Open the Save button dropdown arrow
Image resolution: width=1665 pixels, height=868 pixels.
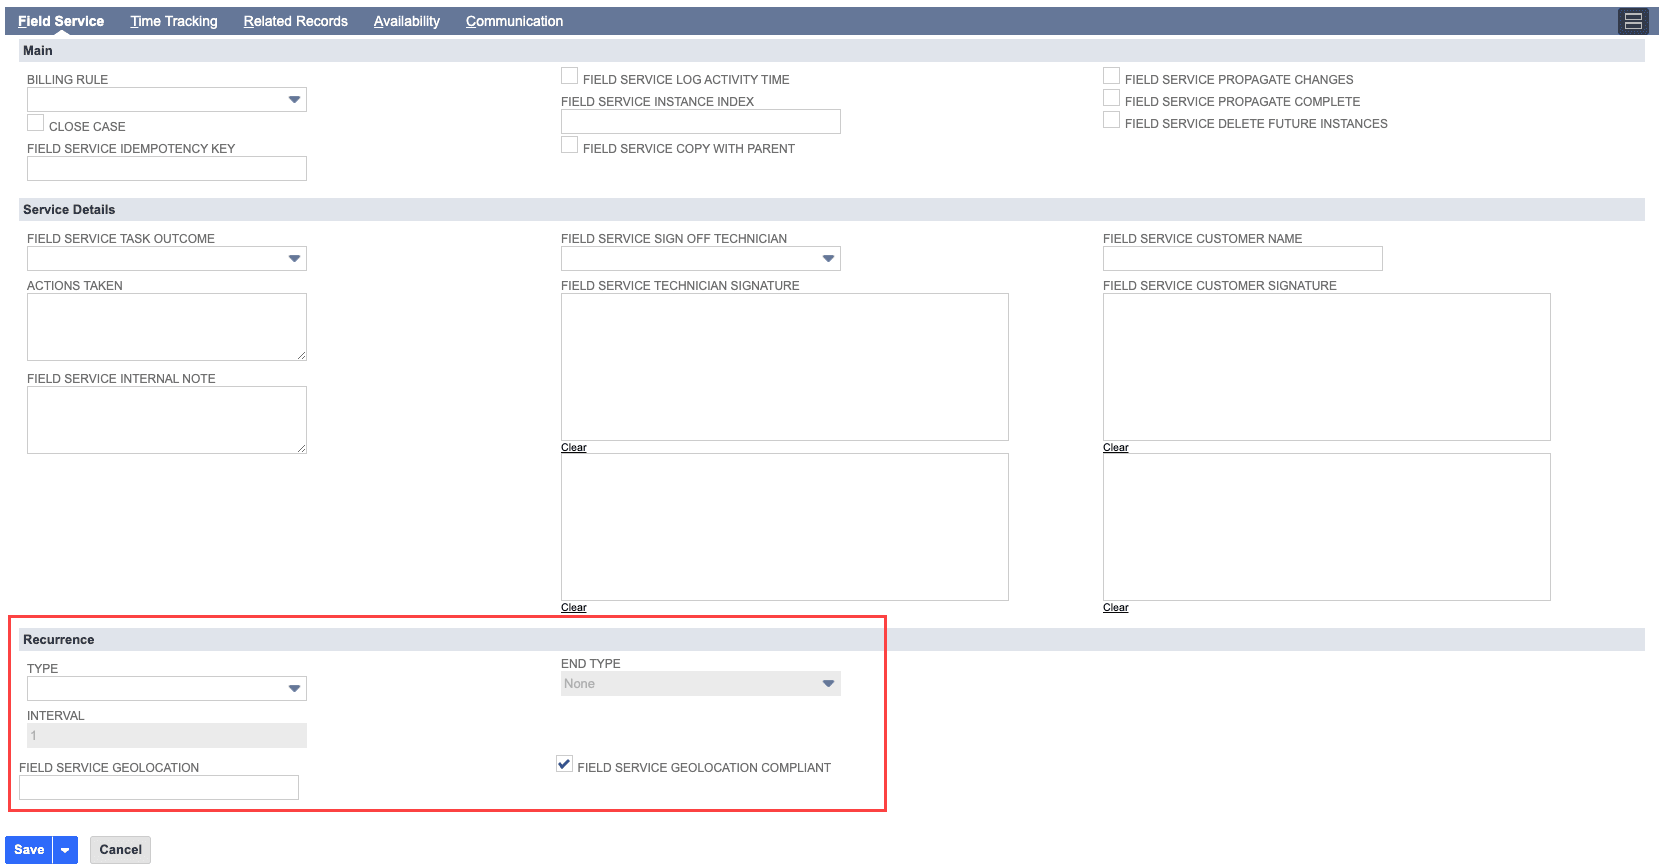(65, 850)
